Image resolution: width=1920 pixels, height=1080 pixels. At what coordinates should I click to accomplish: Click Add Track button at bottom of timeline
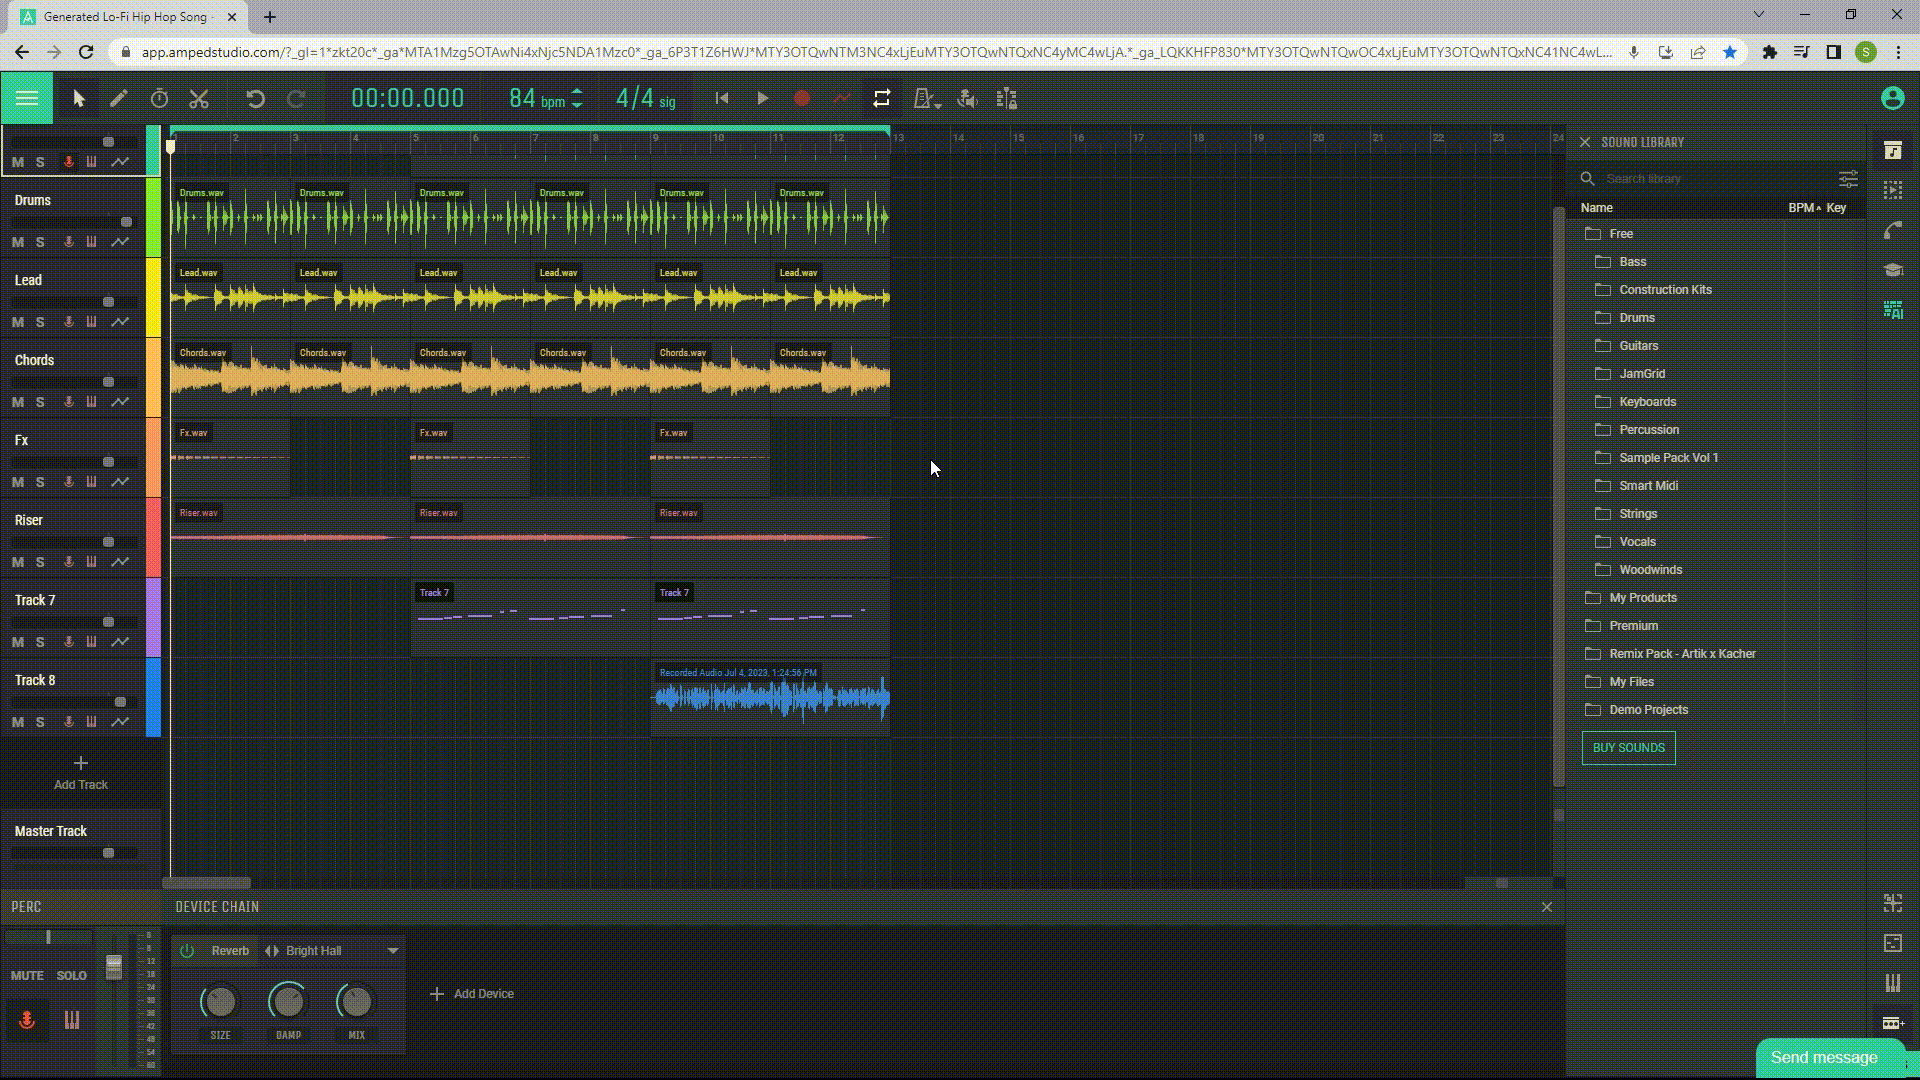79,770
